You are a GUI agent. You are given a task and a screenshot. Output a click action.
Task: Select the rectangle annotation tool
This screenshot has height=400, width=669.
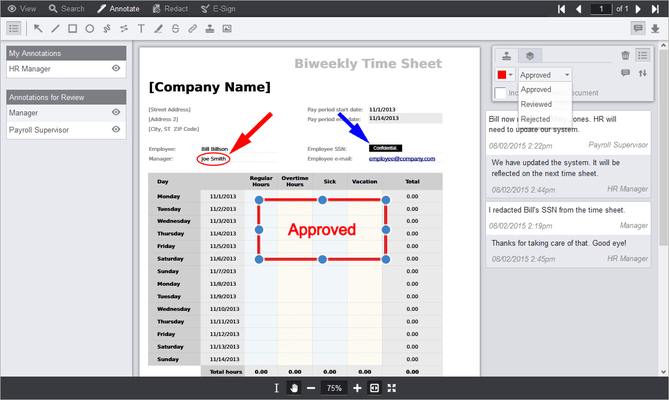(73, 29)
